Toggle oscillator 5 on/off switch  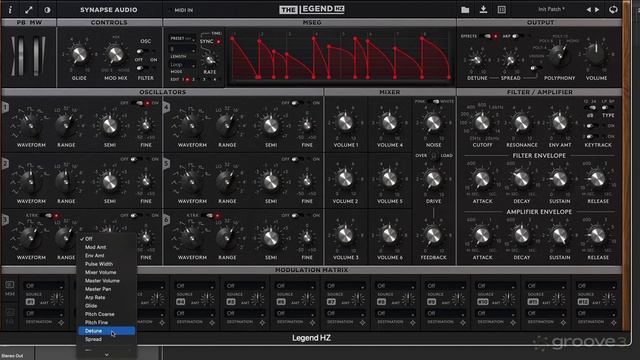pos(298,159)
